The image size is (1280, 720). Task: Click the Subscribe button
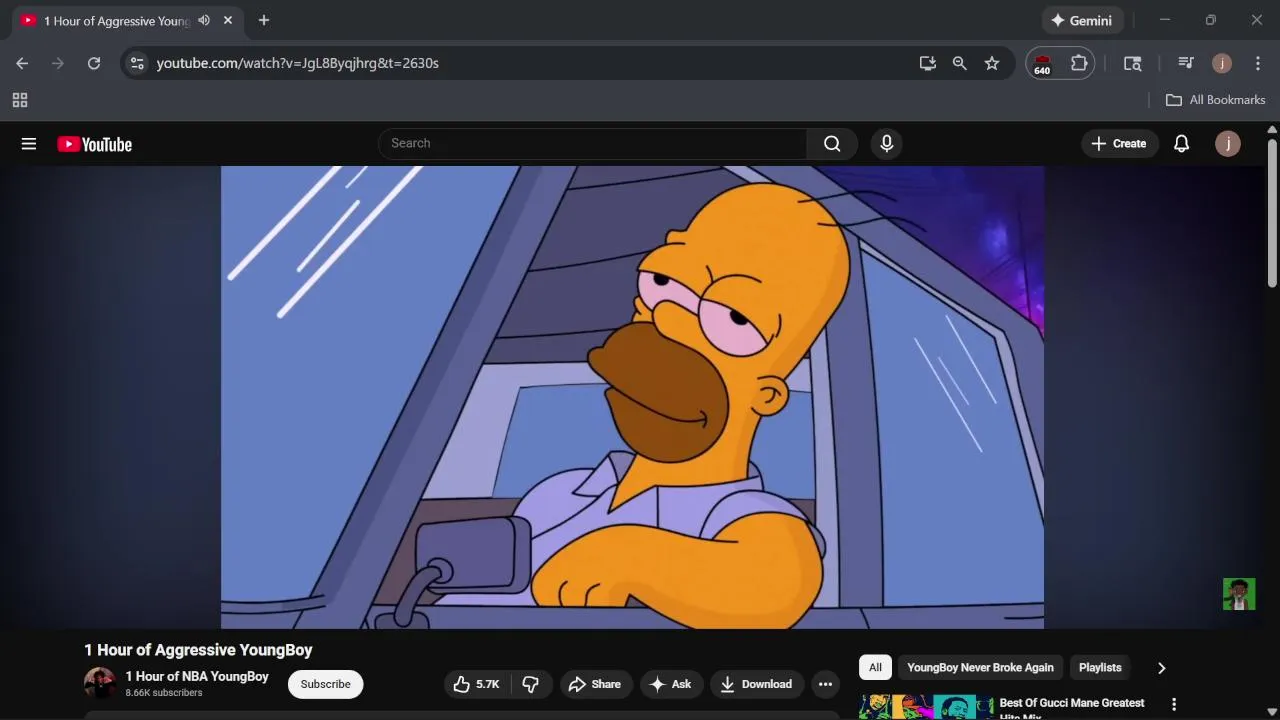[325, 684]
